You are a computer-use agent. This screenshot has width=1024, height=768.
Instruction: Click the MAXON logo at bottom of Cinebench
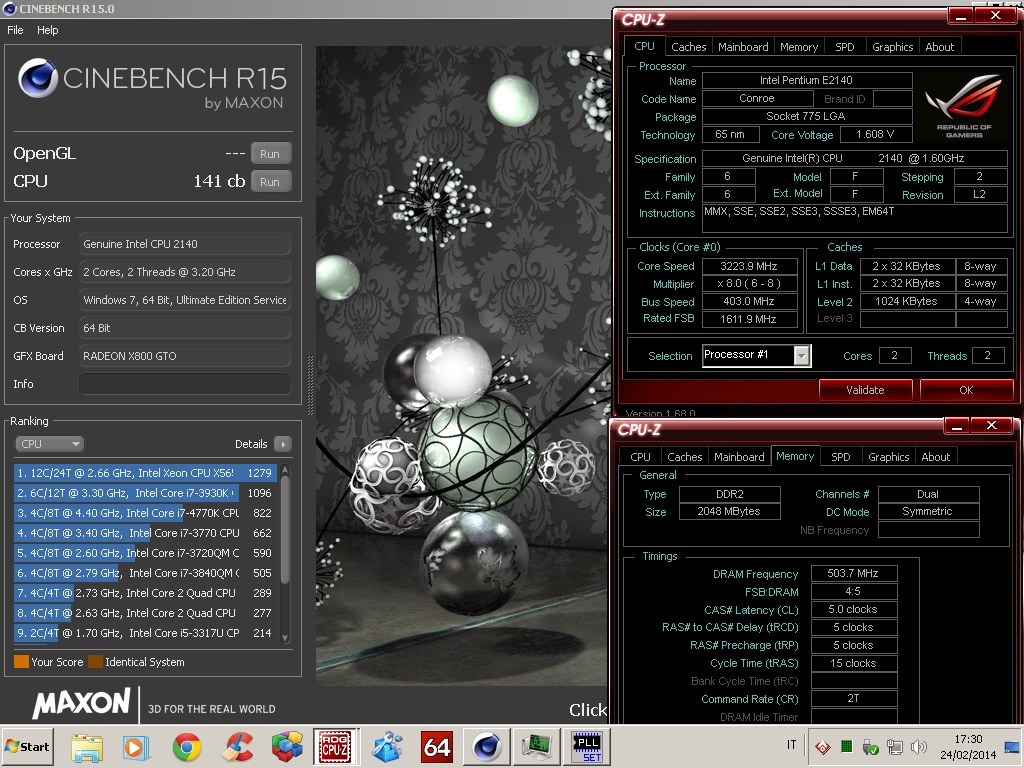pos(82,704)
